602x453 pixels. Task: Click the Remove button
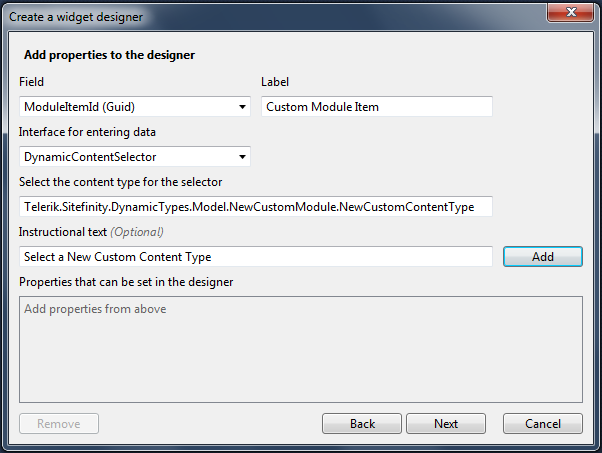click(59, 424)
